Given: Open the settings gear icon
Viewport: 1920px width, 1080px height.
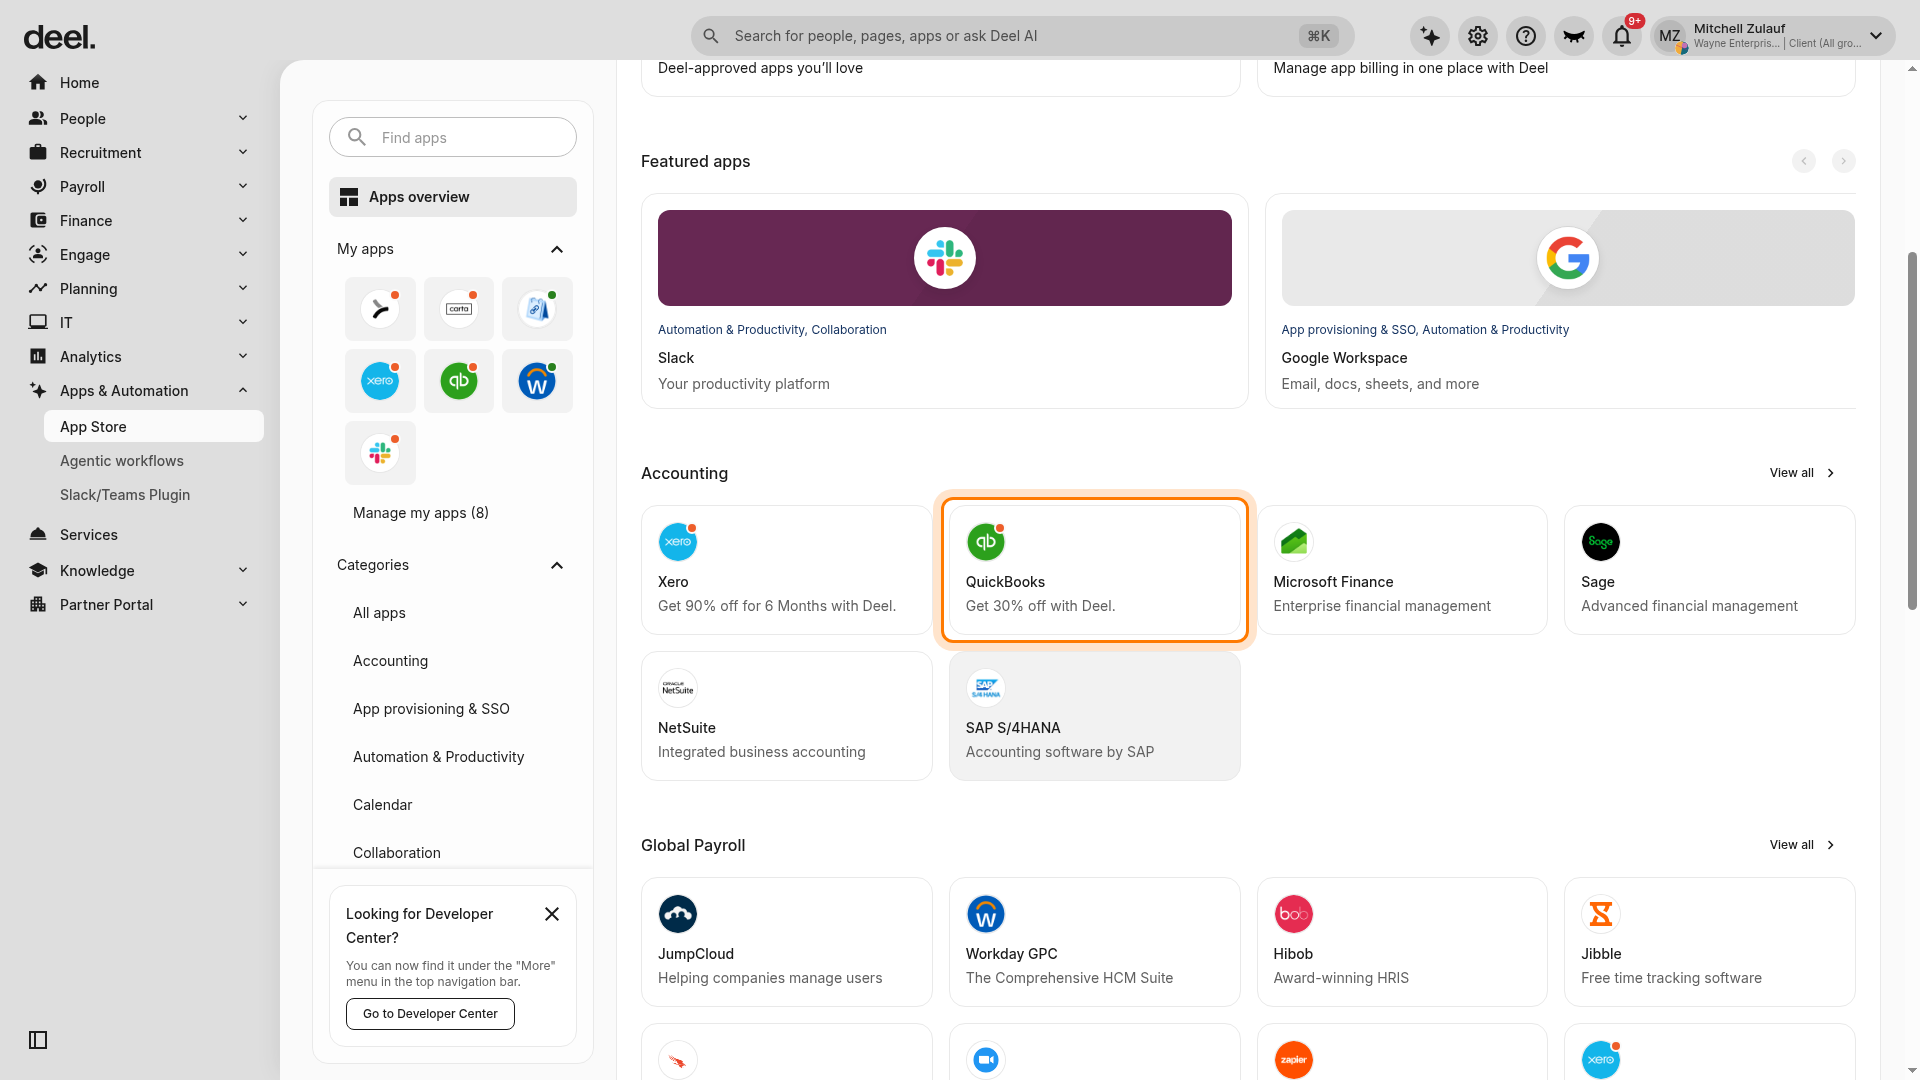Looking at the screenshot, I should tap(1478, 36).
